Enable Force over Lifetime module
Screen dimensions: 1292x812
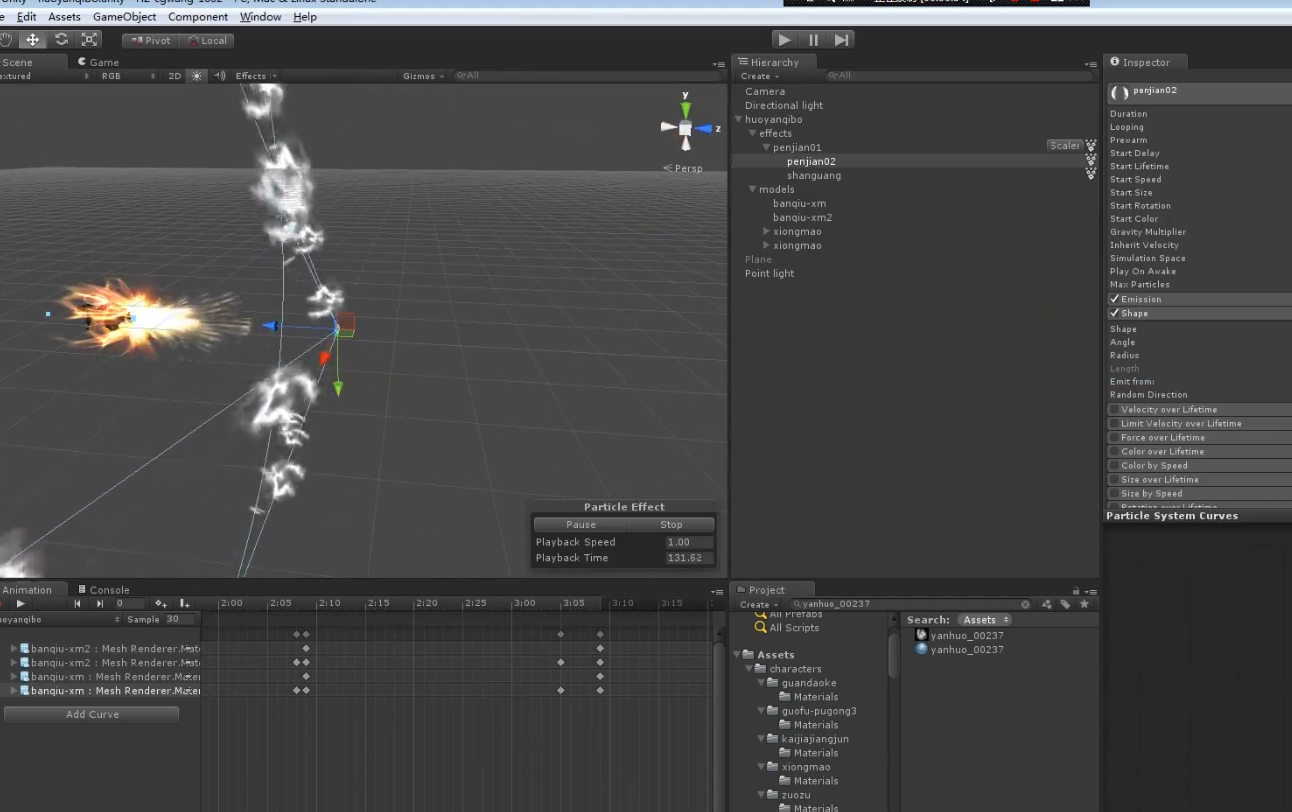(x=1114, y=437)
